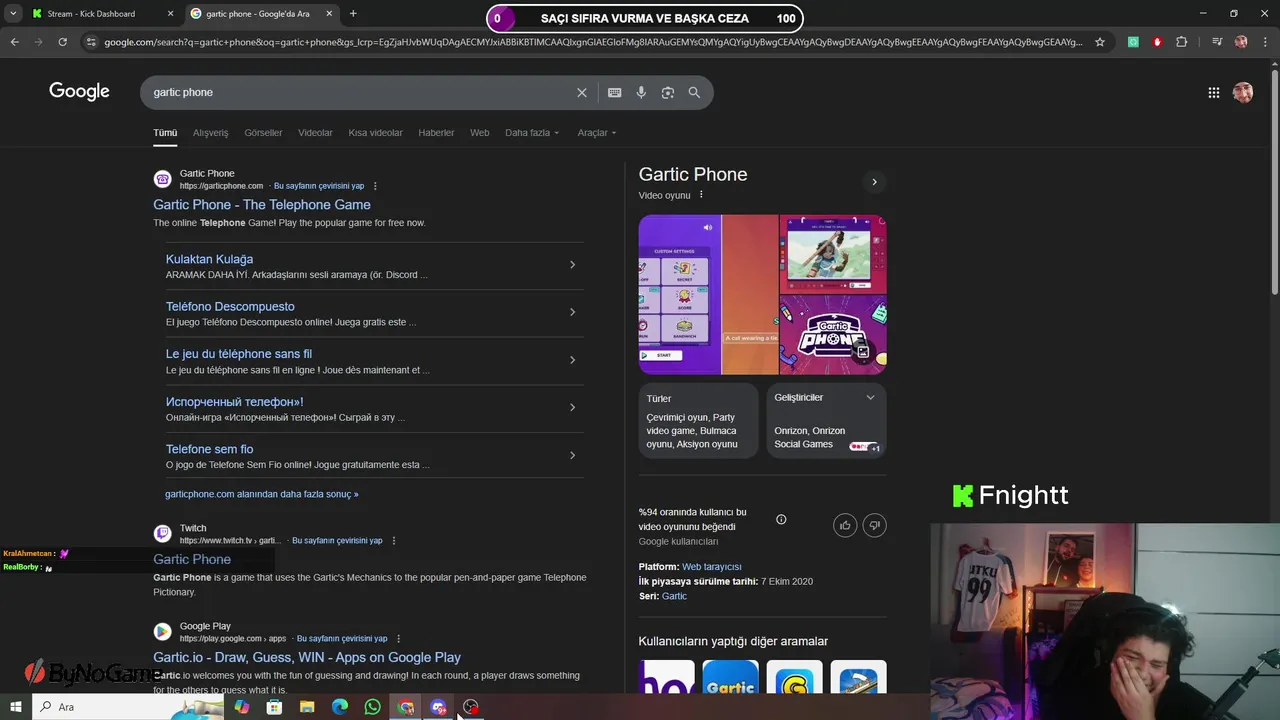This screenshot has height=720, width=1280.
Task: Open the Twitch 'Gartic Phone' result link
Action: tap(192, 559)
